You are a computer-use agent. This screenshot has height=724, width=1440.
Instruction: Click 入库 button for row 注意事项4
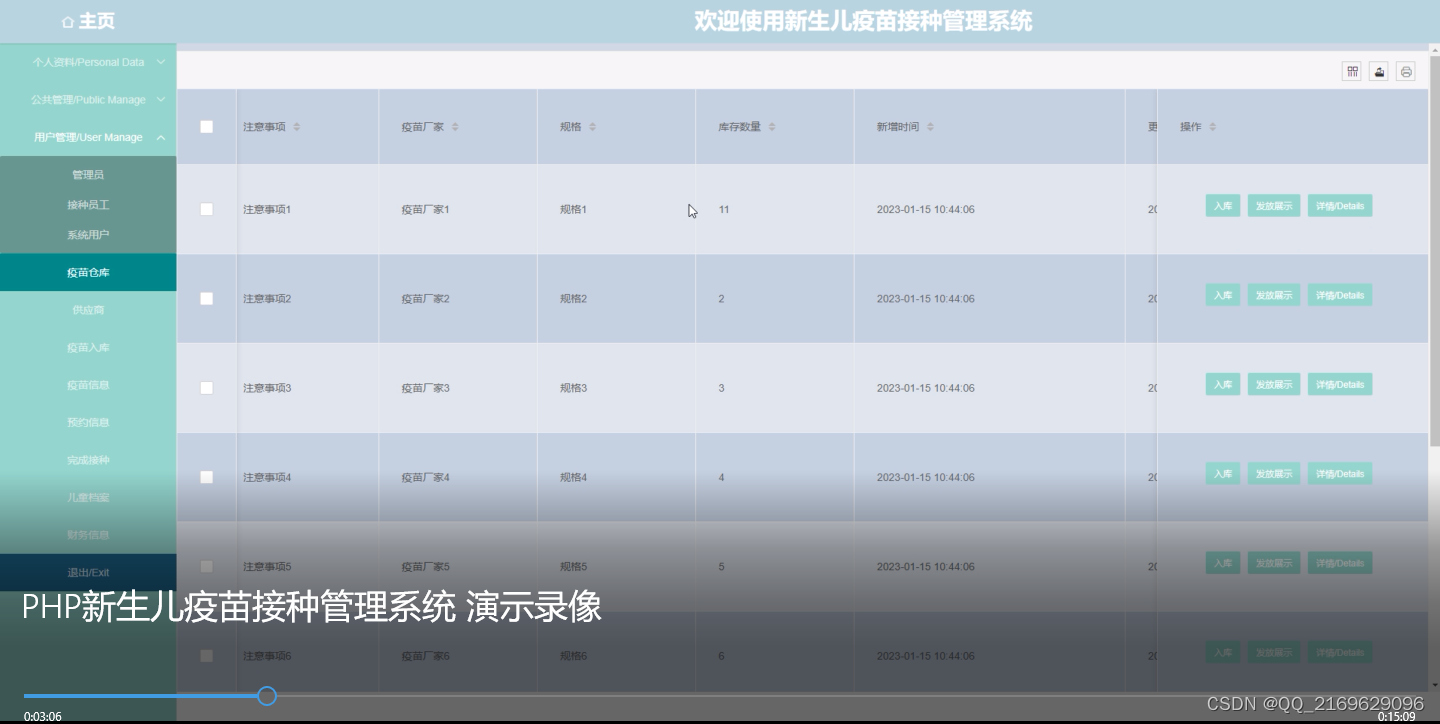point(1223,474)
